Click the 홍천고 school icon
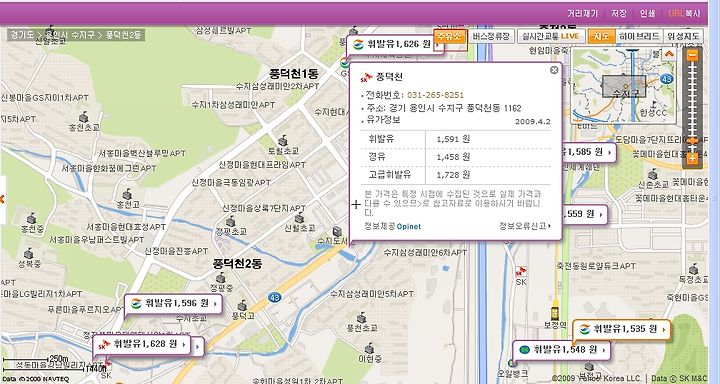 coord(127,194)
